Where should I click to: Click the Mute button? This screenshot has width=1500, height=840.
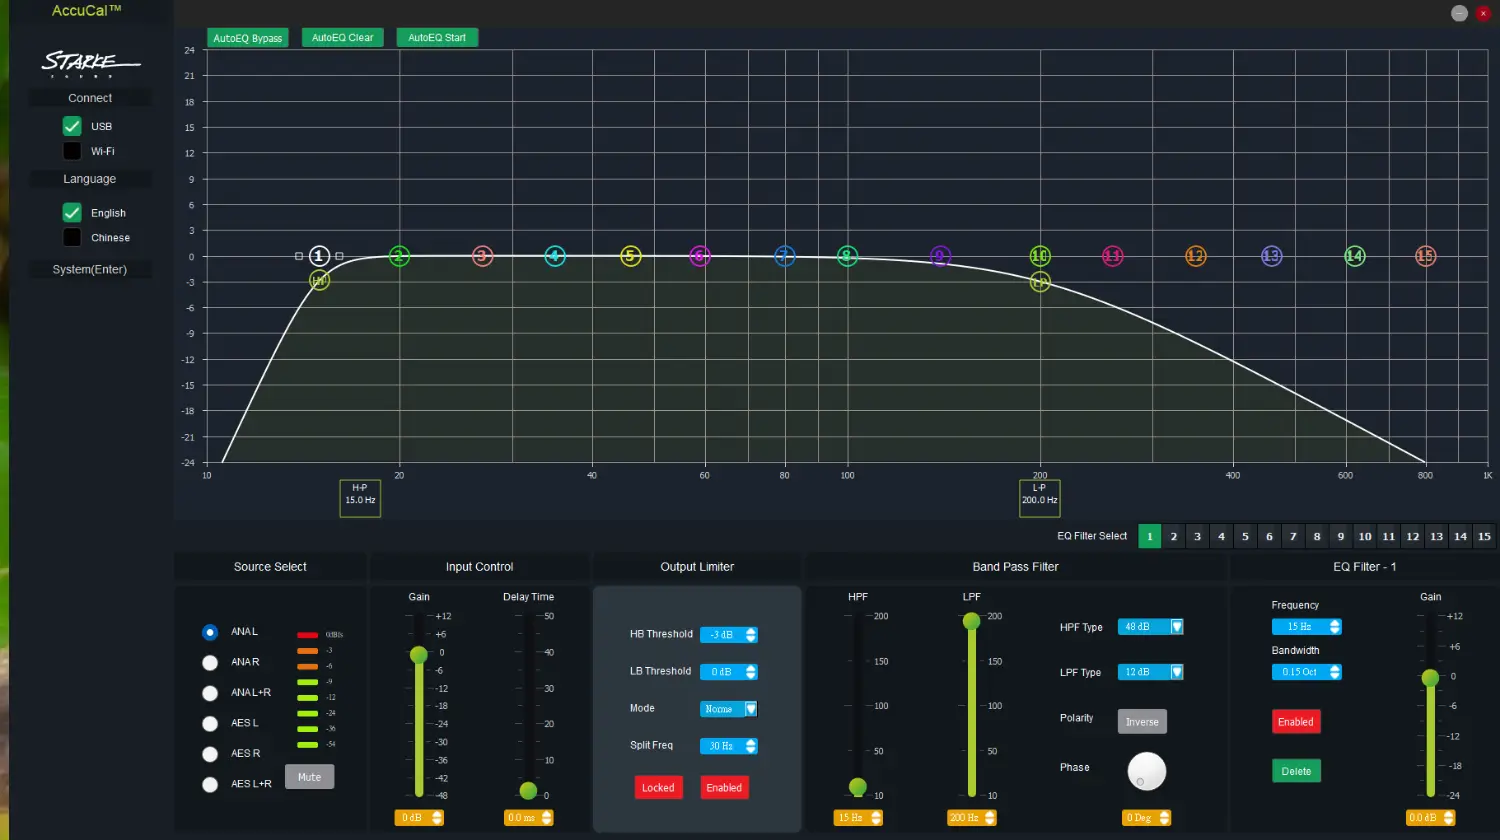coord(309,777)
